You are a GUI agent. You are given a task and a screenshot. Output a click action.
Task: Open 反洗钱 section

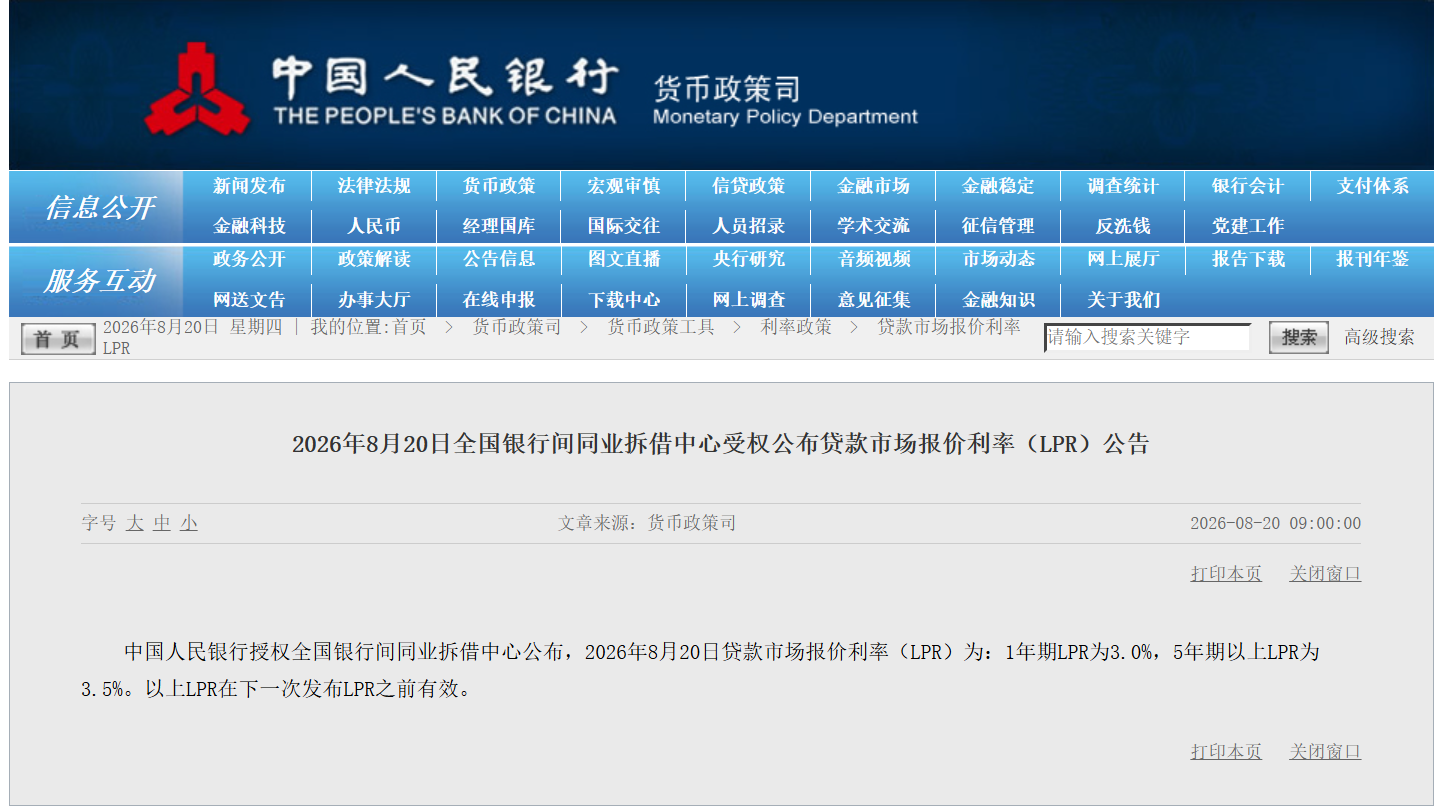pyautogui.click(x=1124, y=226)
